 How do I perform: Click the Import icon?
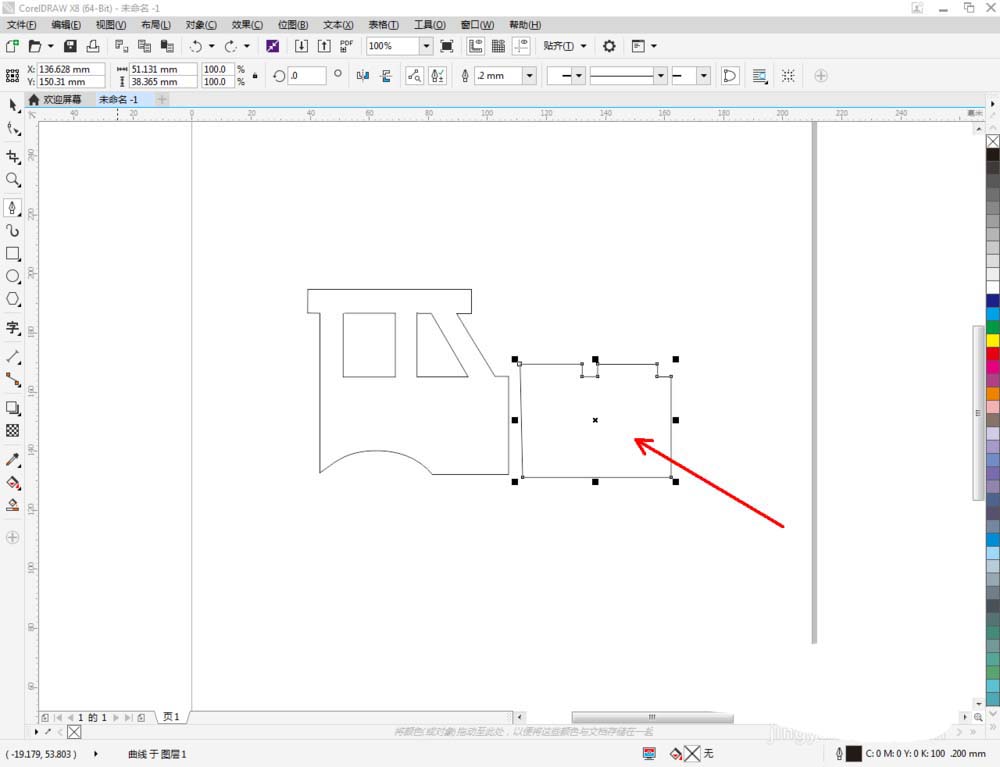coord(301,46)
